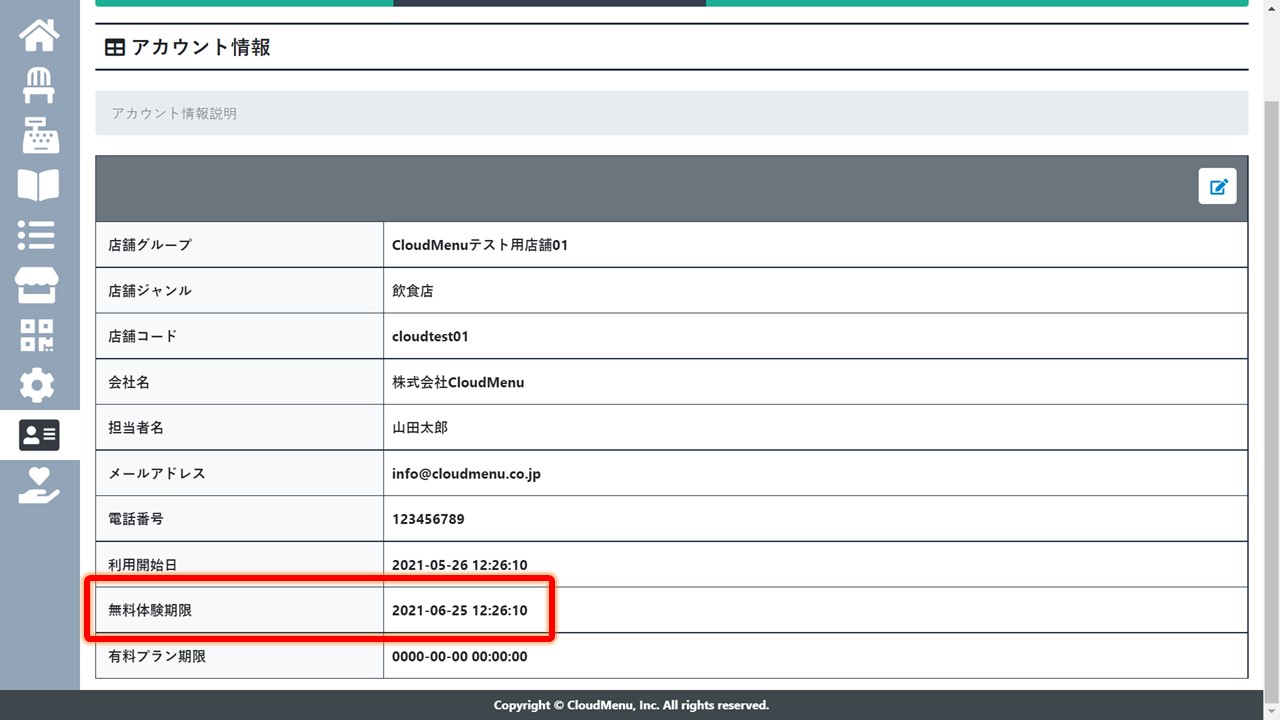Select the 株式会社CloudMenu value
Image resolution: width=1280 pixels, height=720 pixels.
click(458, 382)
